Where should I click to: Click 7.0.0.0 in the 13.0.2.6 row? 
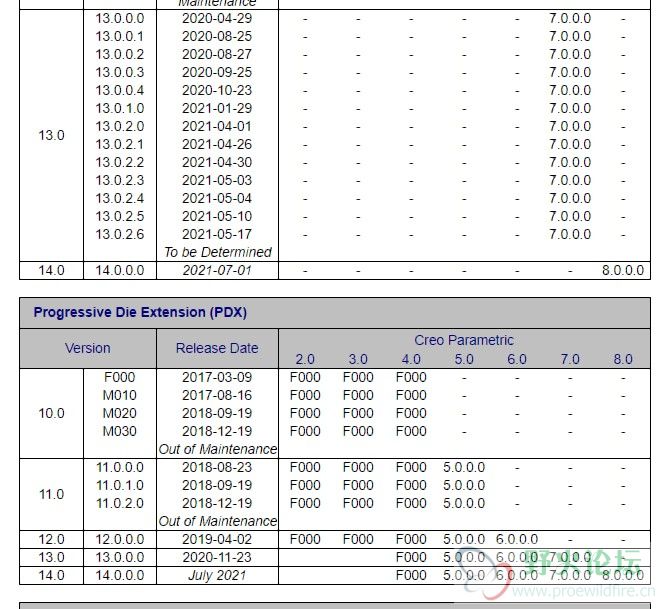tap(570, 235)
